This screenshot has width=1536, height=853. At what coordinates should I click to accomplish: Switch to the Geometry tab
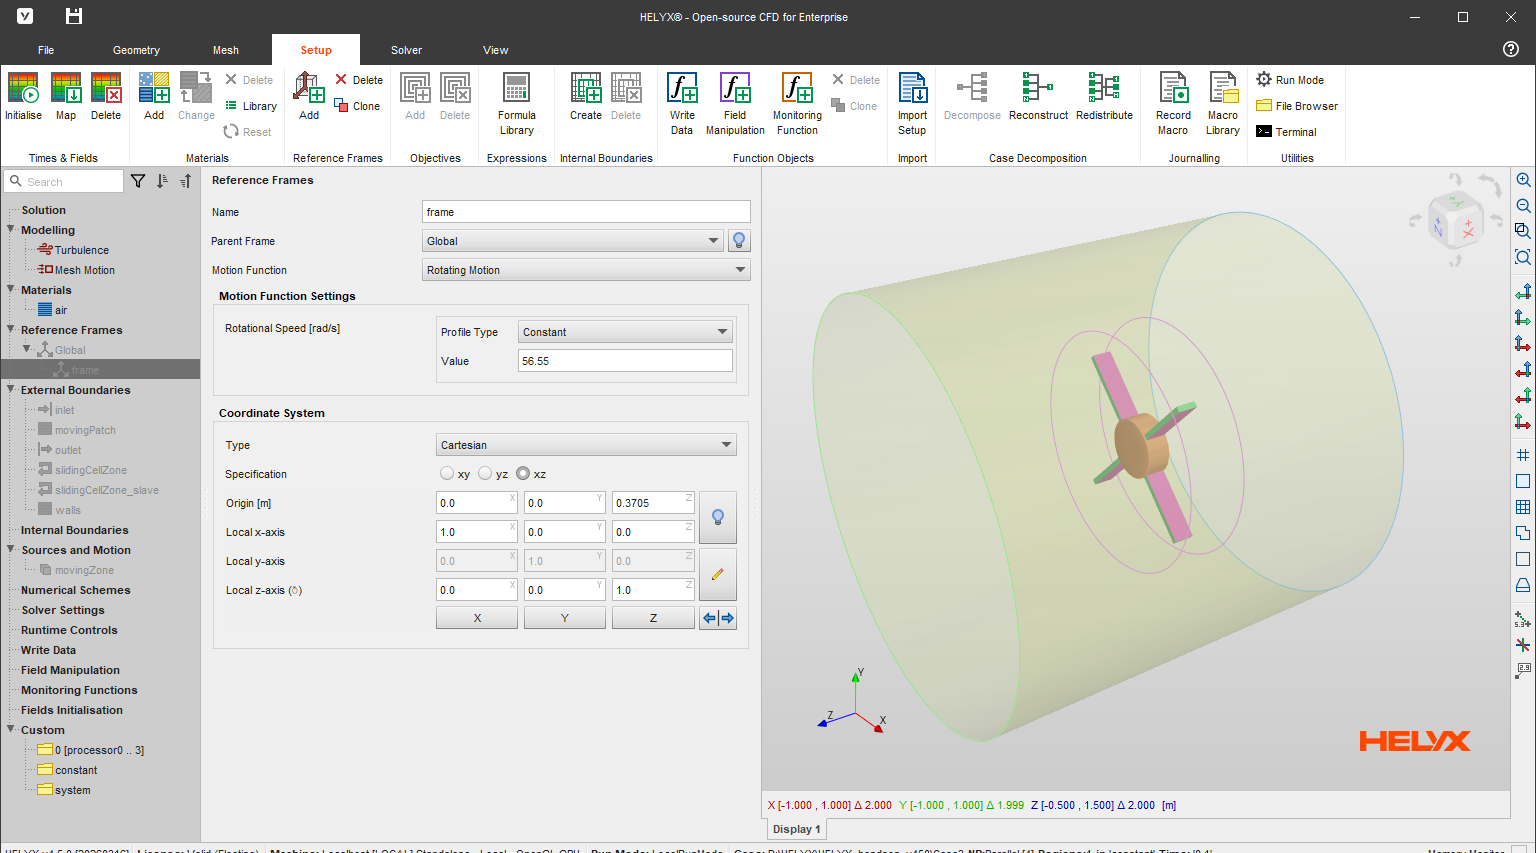coord(136,50)
